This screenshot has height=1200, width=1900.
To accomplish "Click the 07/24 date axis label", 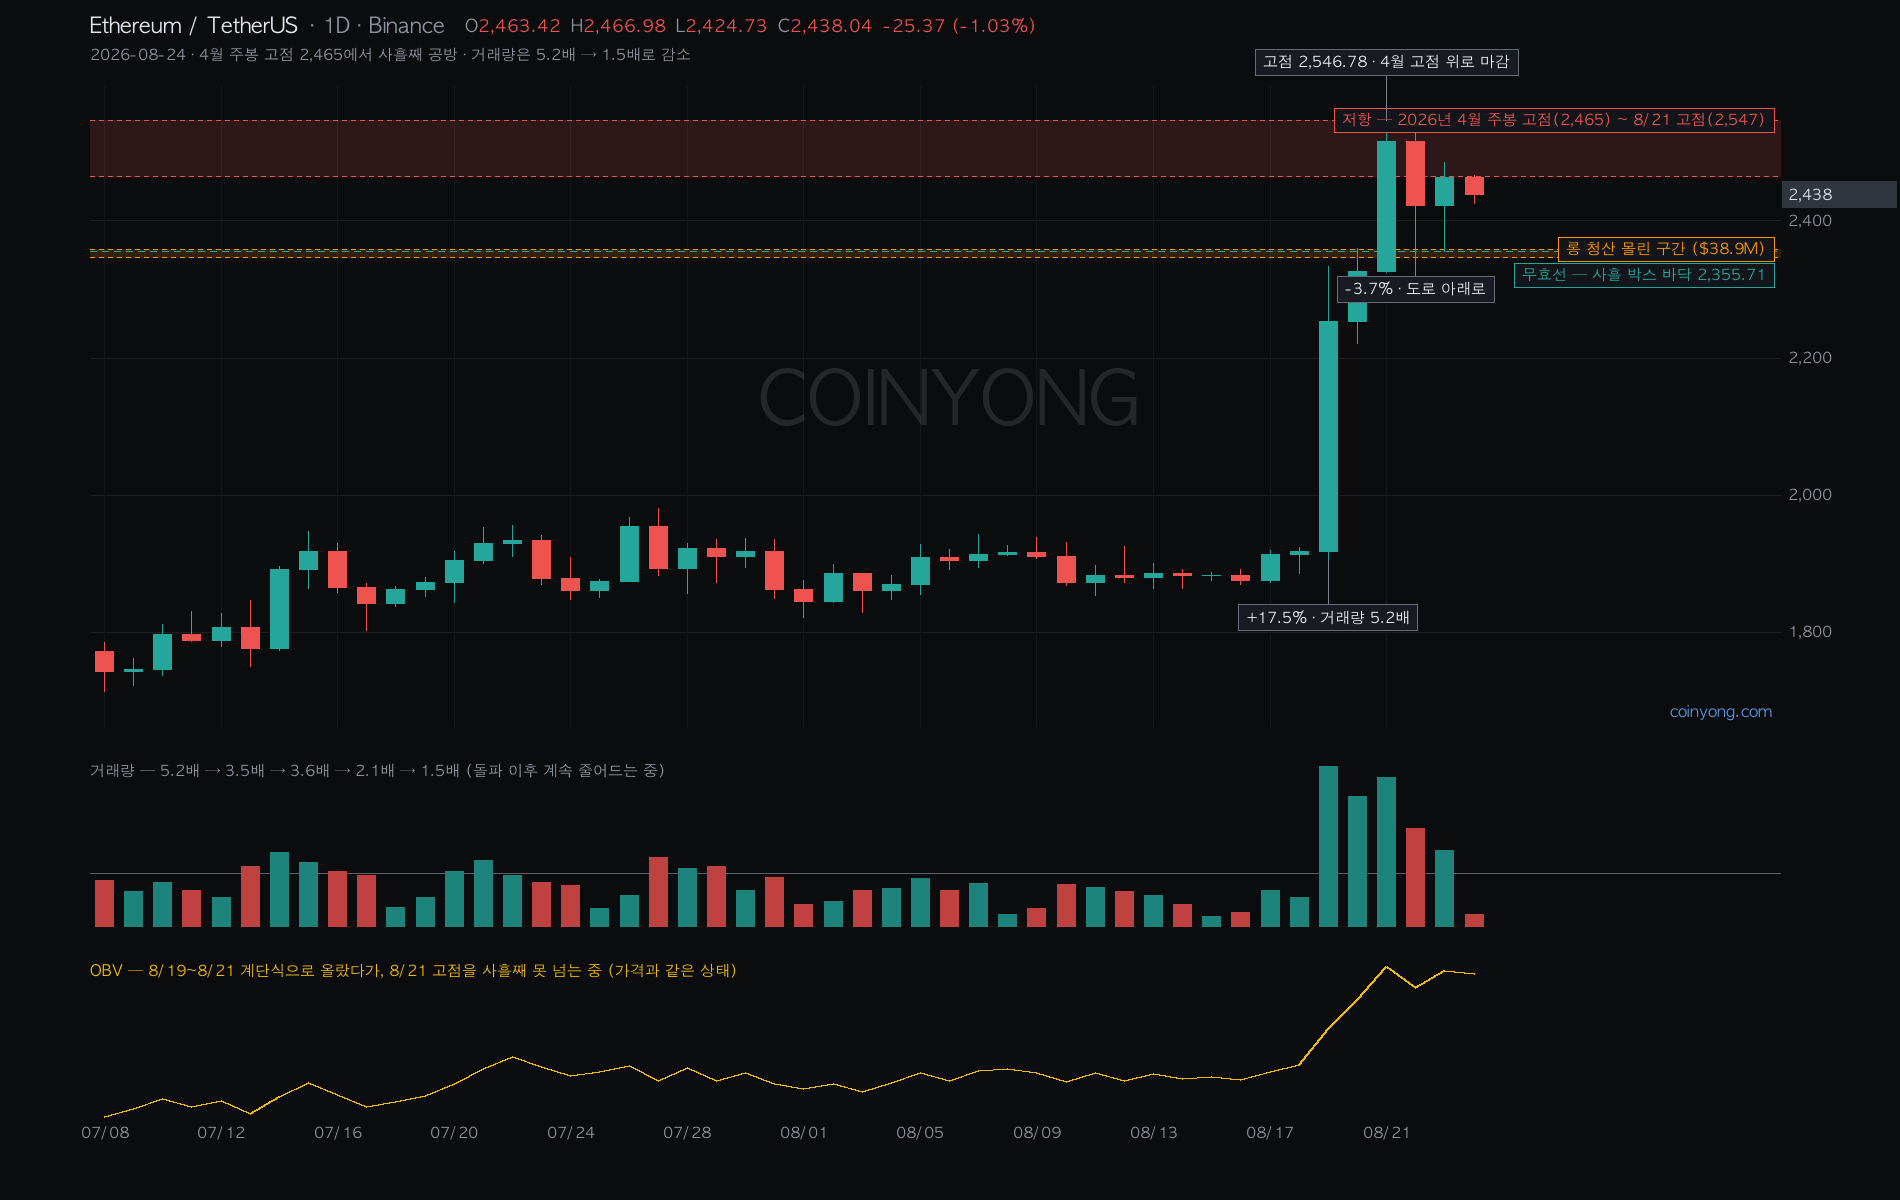I will click(571, 1132).
